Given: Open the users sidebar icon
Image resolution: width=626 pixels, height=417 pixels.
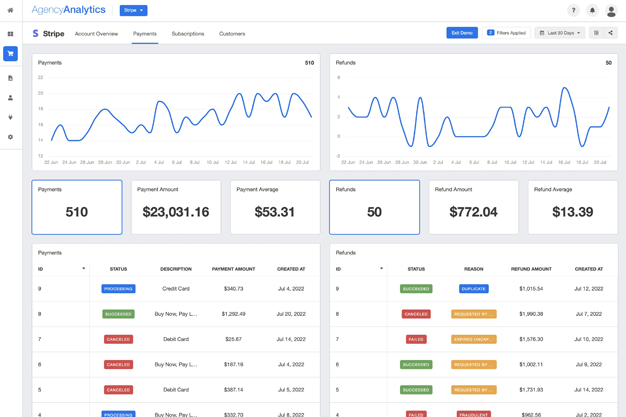Looking at the screenshot, I should pyautogui.click(x=10, y=97).
